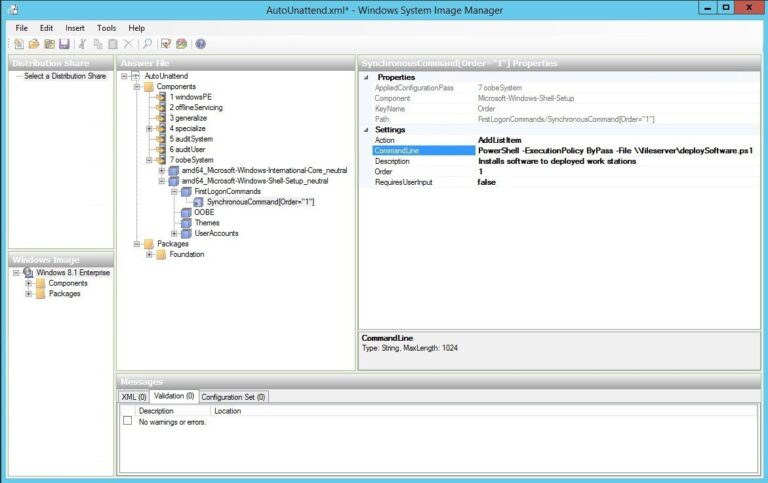Open the Tools menu

coord(106,28)
